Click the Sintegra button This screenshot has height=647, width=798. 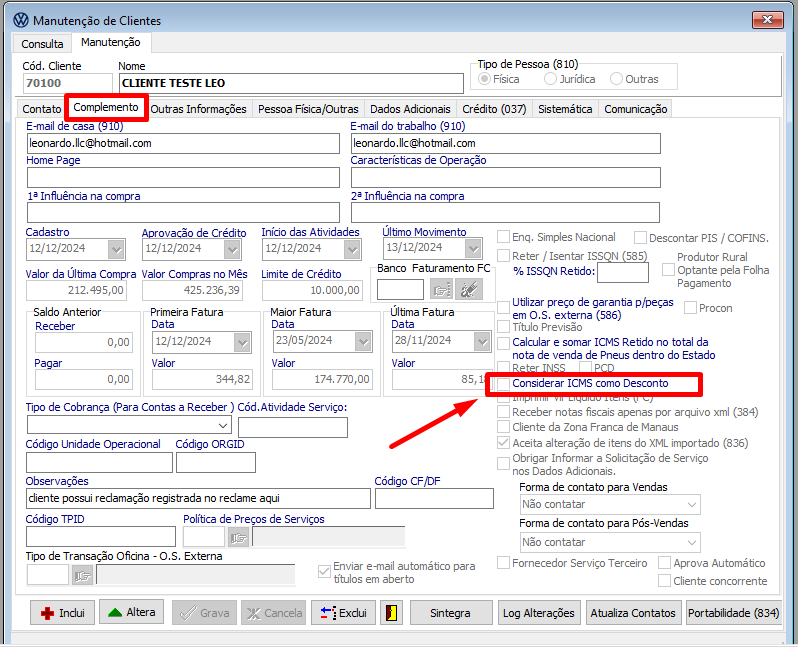click(x=450, y=613)
